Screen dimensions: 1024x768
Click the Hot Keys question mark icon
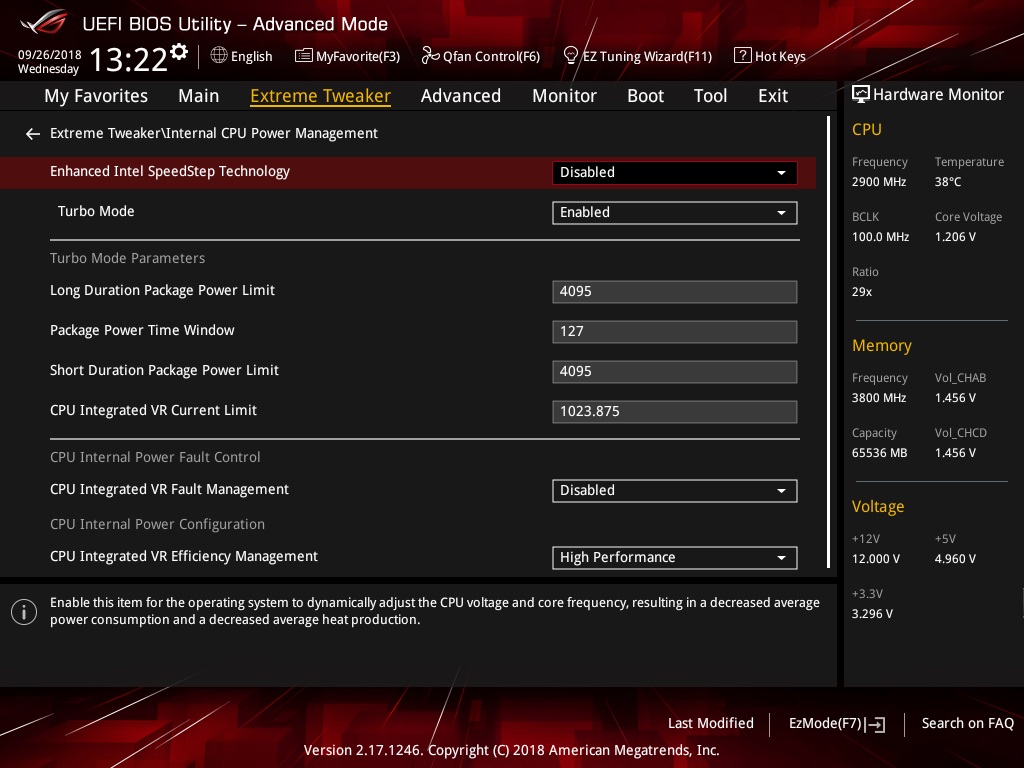pyautogui.click(x=743, y=56)
